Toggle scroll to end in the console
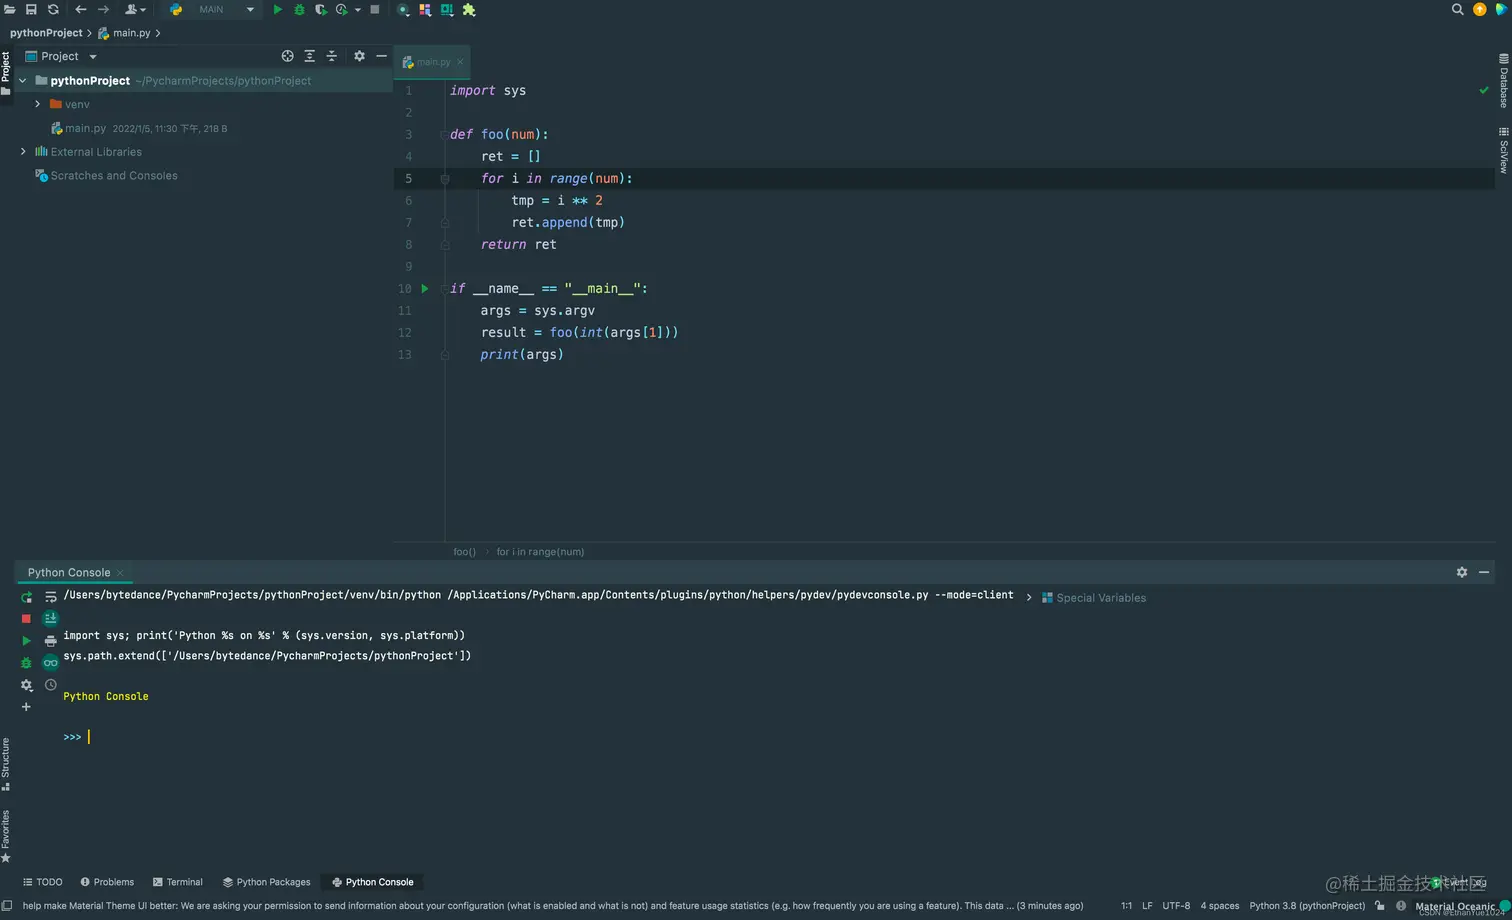The image size is (1512, 920). 51,619
